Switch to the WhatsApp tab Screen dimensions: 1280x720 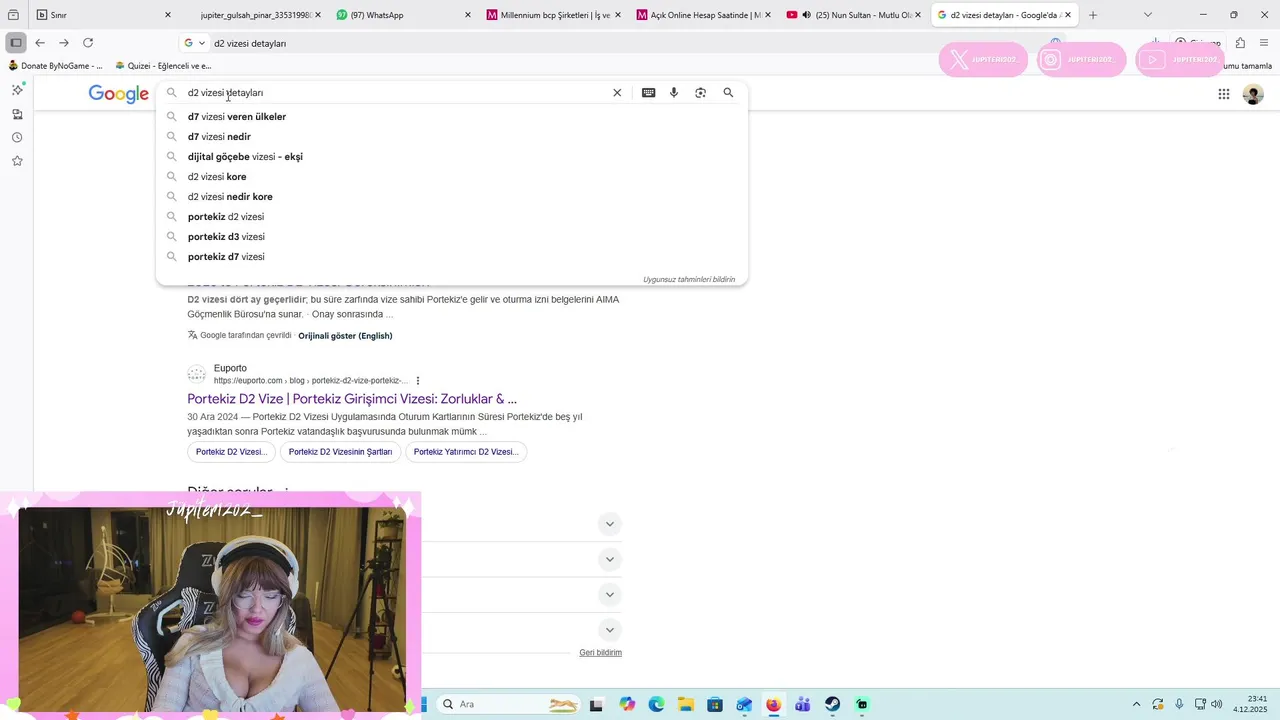point(405,15)
